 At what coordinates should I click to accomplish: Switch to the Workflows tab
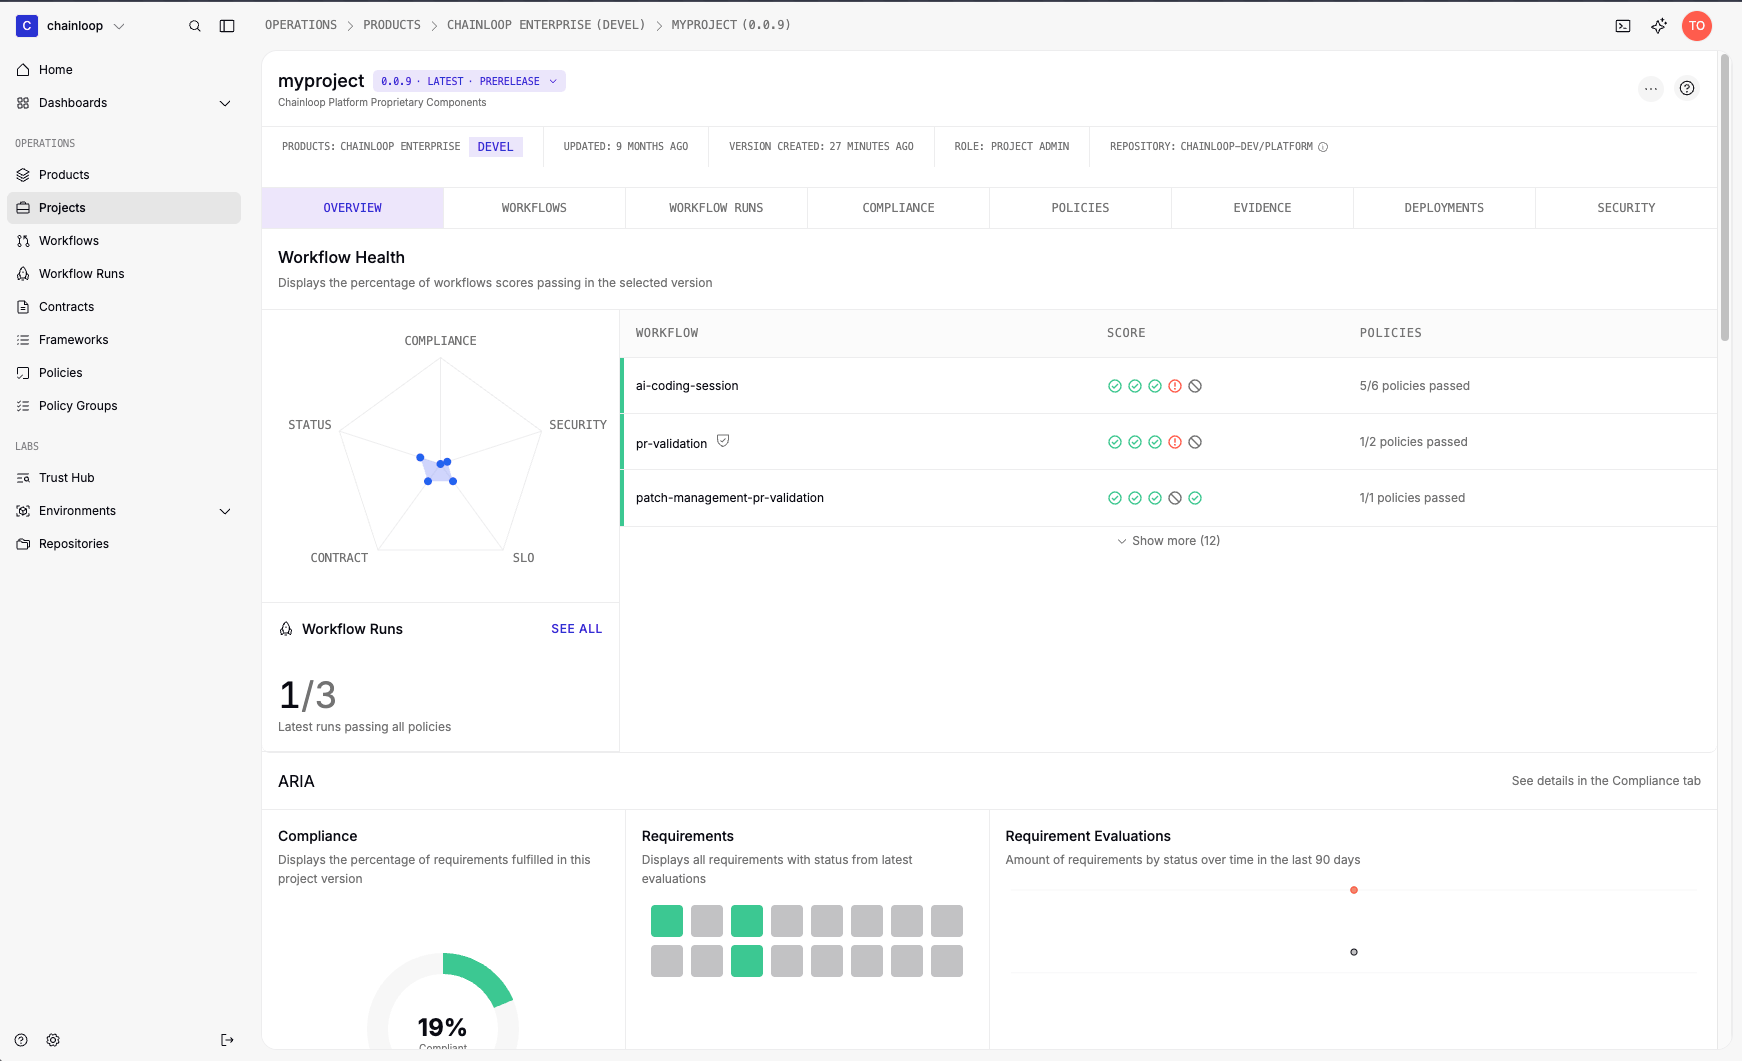[534, 208]
